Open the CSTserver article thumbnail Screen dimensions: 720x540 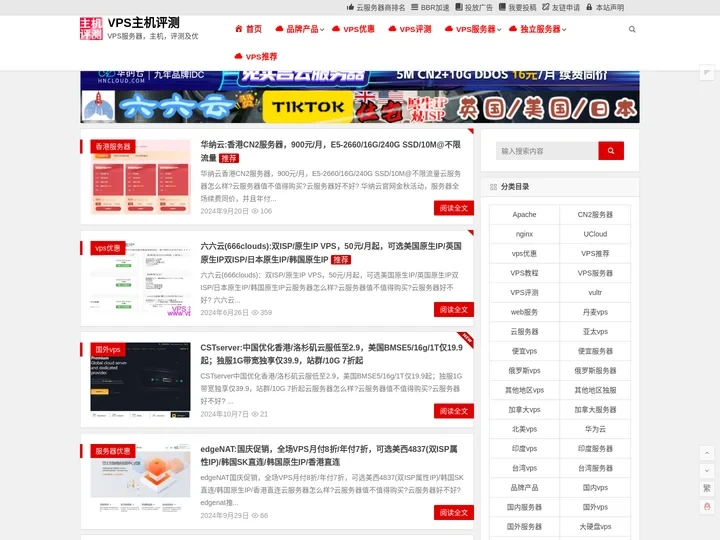coord(141,380)
